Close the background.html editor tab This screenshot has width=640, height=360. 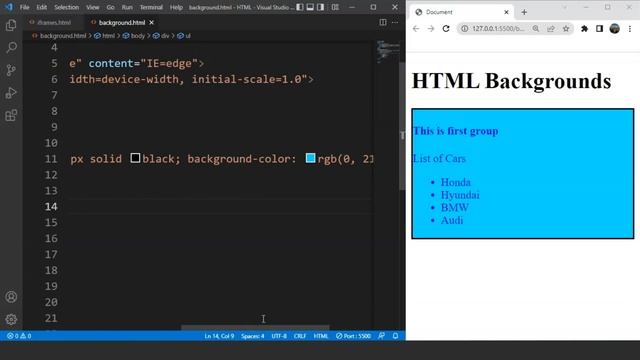click(x=151, y=22)
